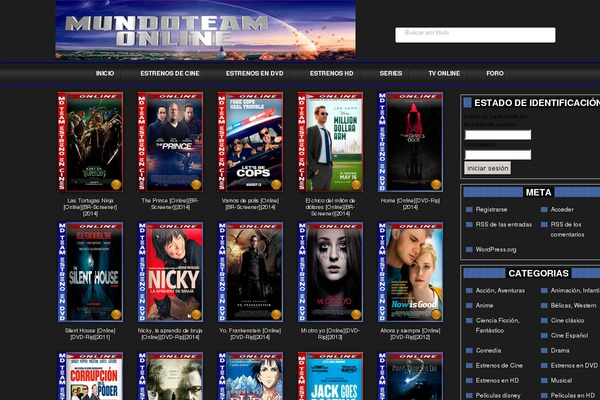Focus the Buscar por titulo search box
The height and width of the screenshot is (400, 600).
475,35
